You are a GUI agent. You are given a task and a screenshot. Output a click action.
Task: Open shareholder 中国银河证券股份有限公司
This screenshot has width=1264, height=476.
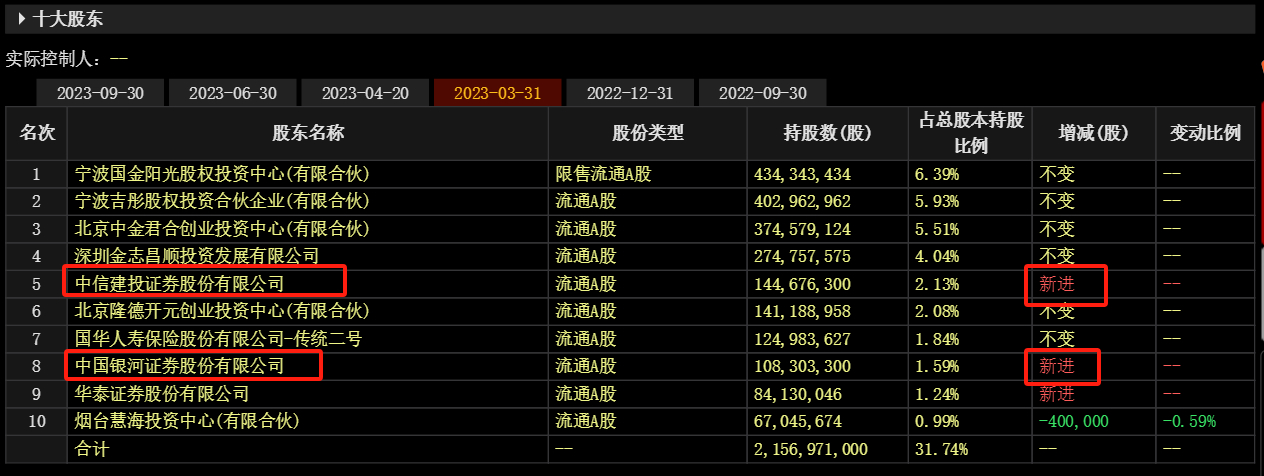coord(181,366)
